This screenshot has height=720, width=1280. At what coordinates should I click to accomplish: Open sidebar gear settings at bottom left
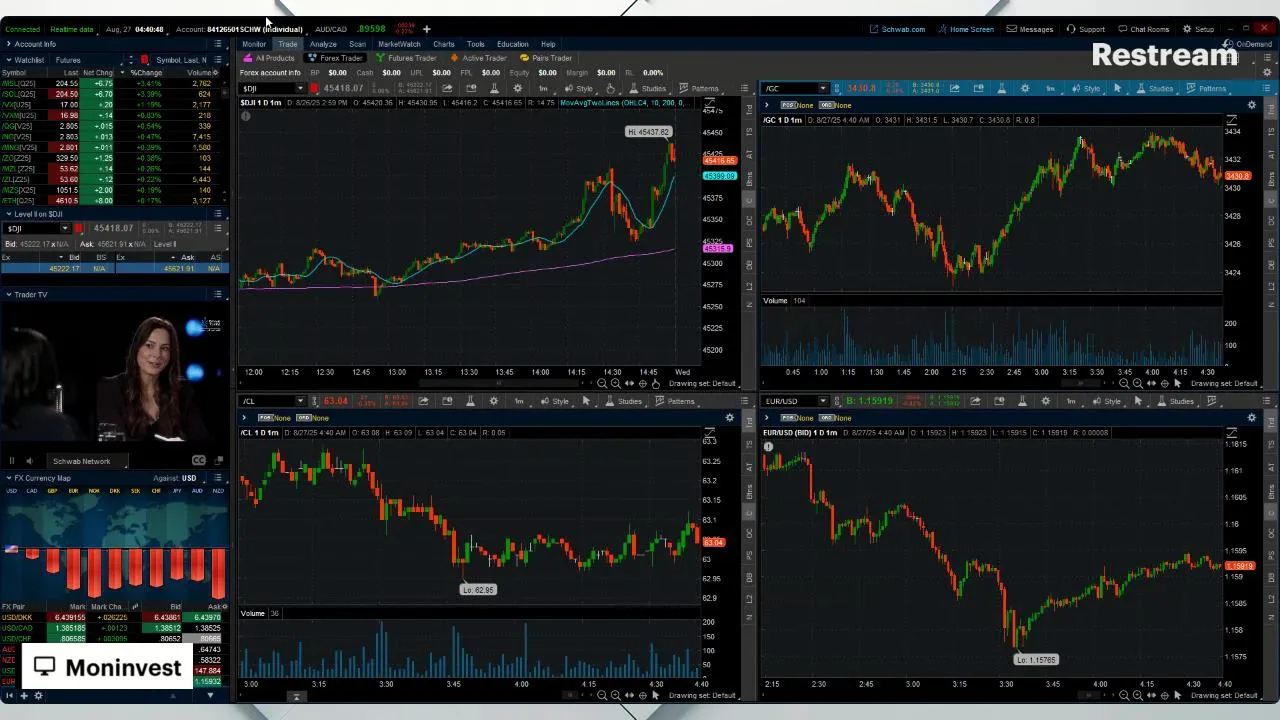(38, 695)
